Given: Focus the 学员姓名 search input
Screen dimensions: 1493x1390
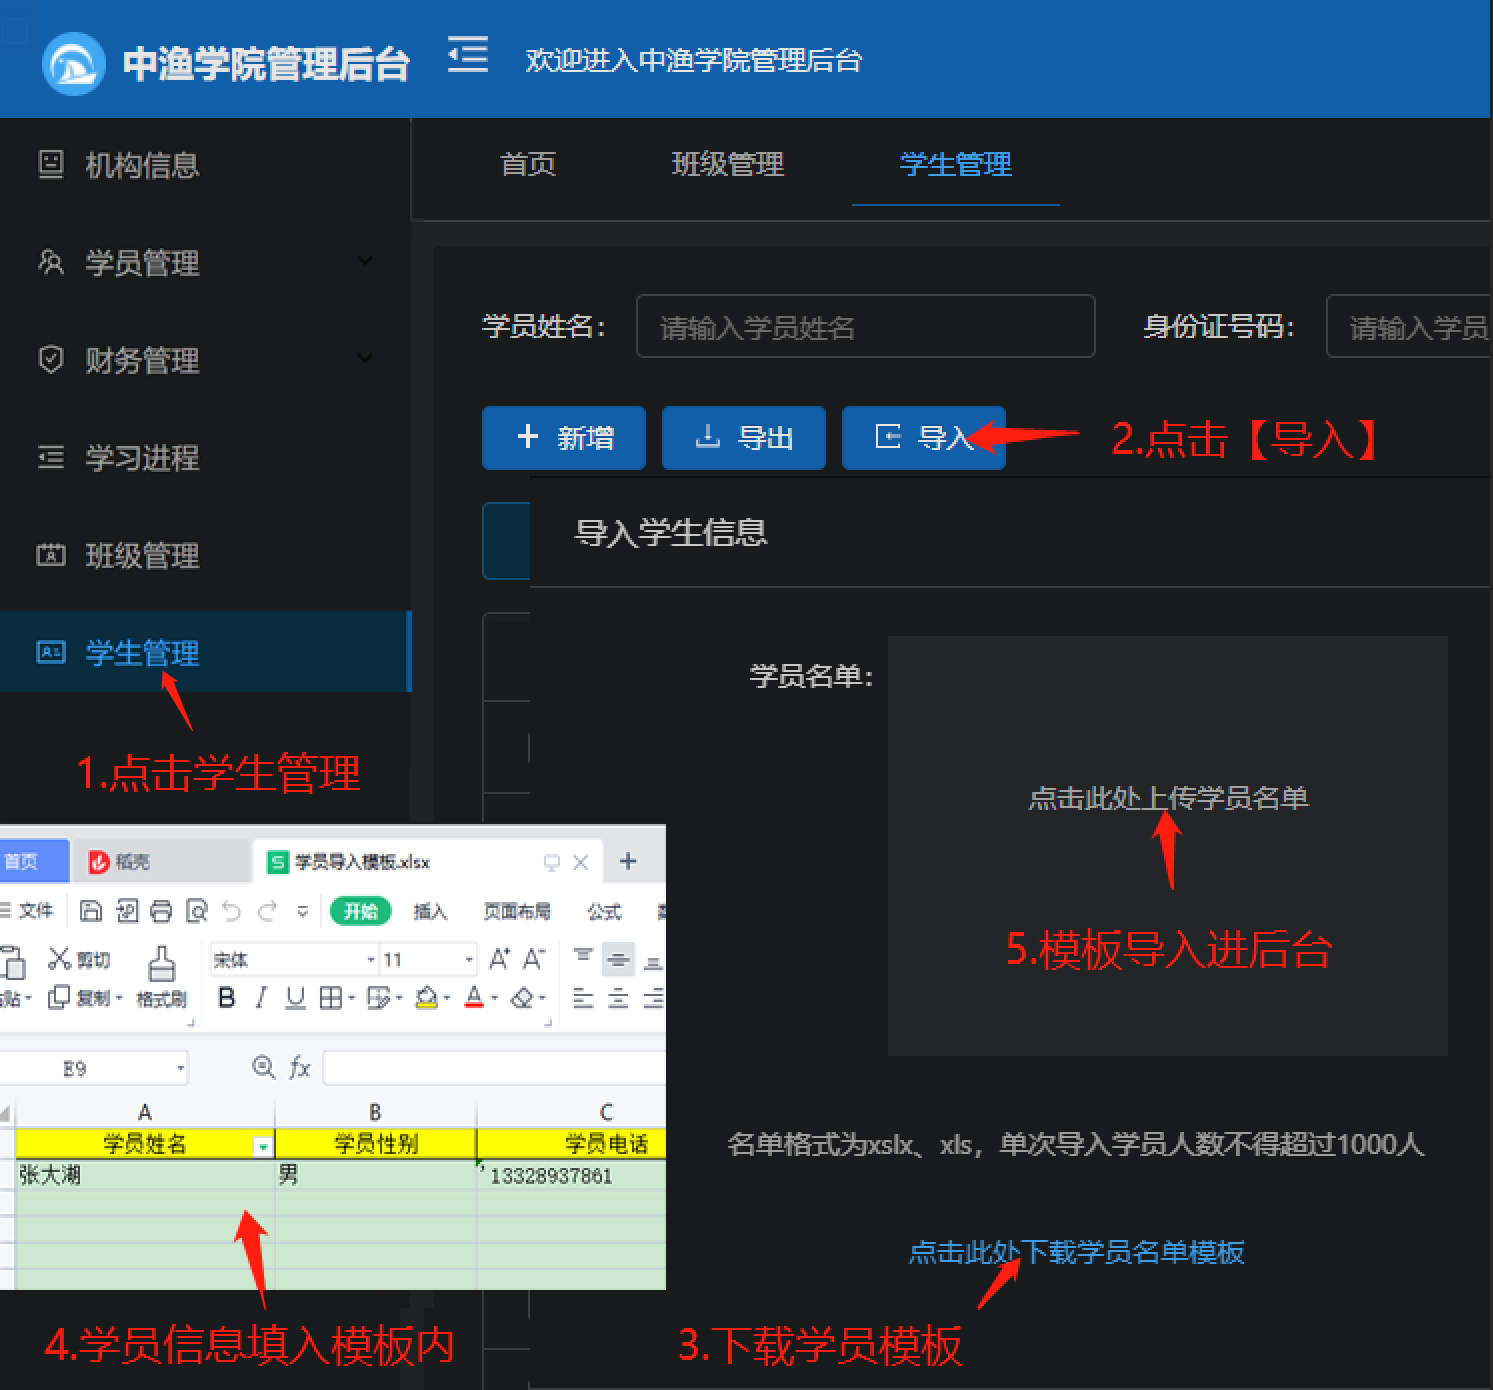Looking at the screenshot, I should click(x=866, y=326).
